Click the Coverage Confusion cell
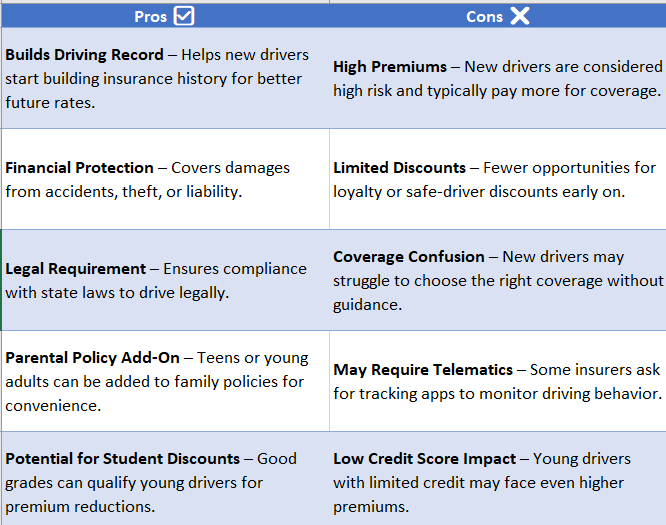This screenshot has width=666, height=525. [498, 280]
